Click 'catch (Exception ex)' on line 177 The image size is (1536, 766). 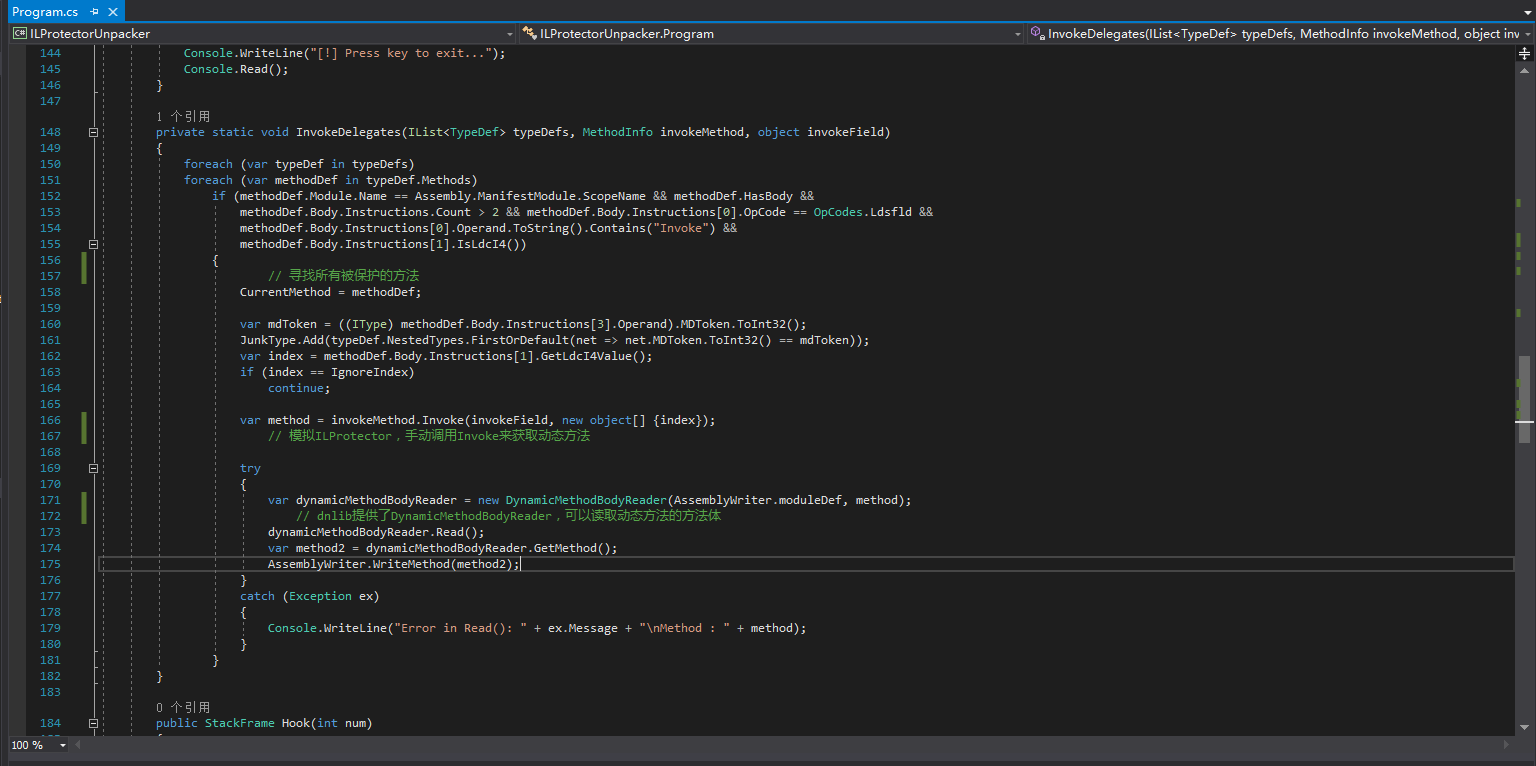coord(310,596)
